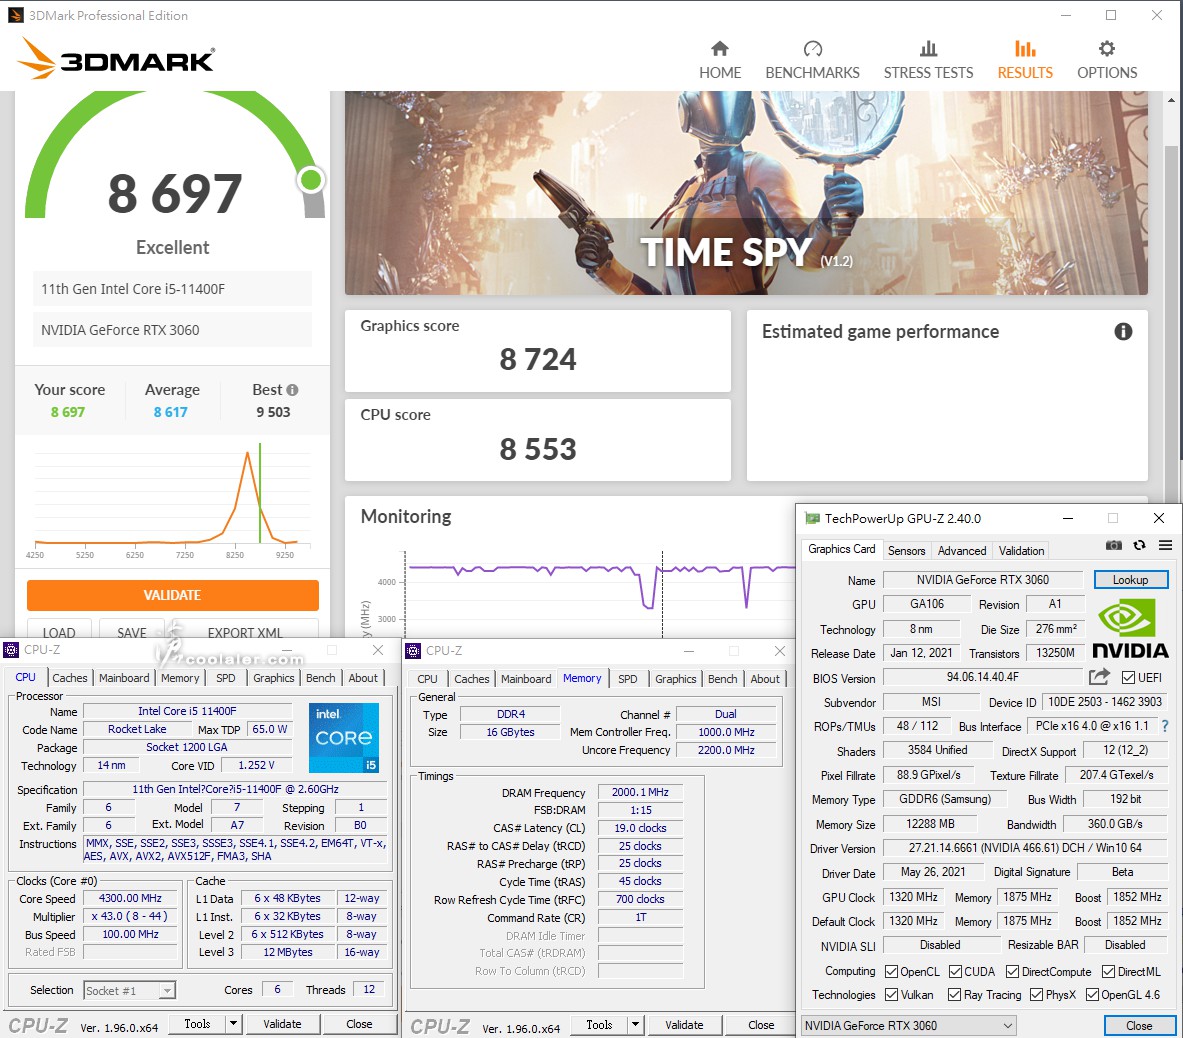
Task: Click the 3DMark title bar app icon
Action: tap(16, 15)
